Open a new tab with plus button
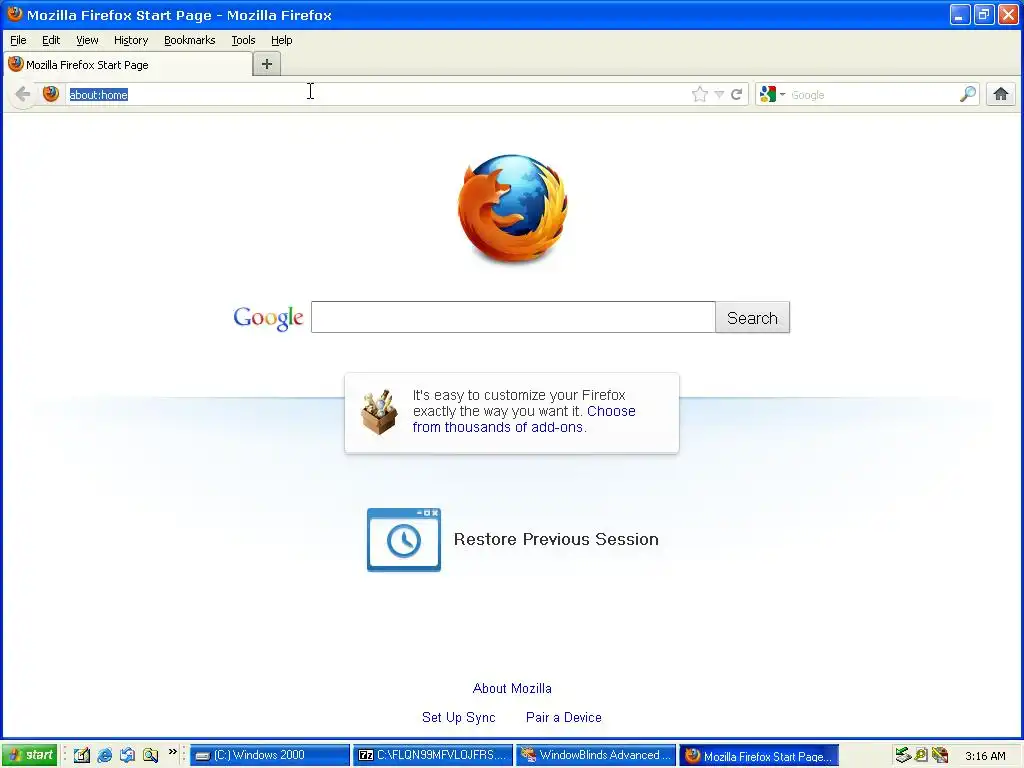This screenshot has width=1024, height=768. (266, 64)
